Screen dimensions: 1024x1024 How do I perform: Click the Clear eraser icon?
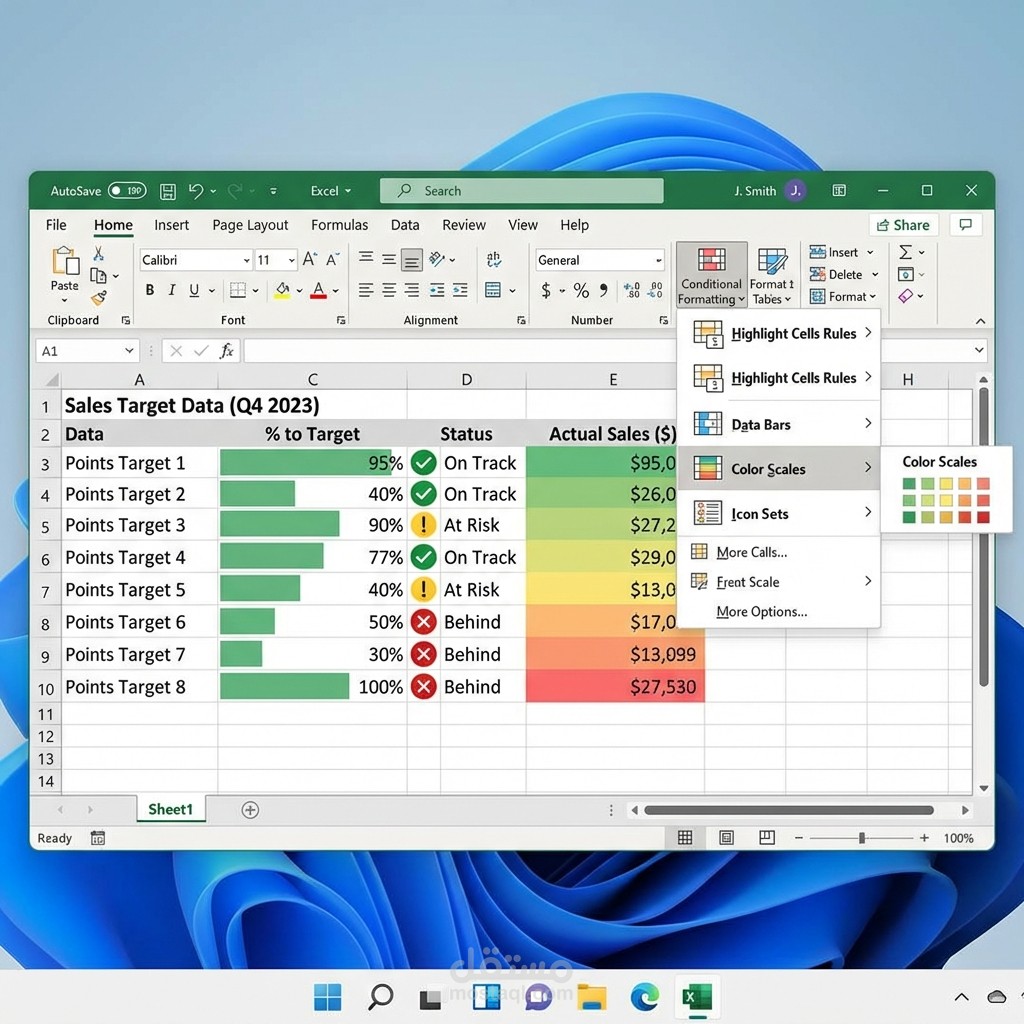(905, 296)
